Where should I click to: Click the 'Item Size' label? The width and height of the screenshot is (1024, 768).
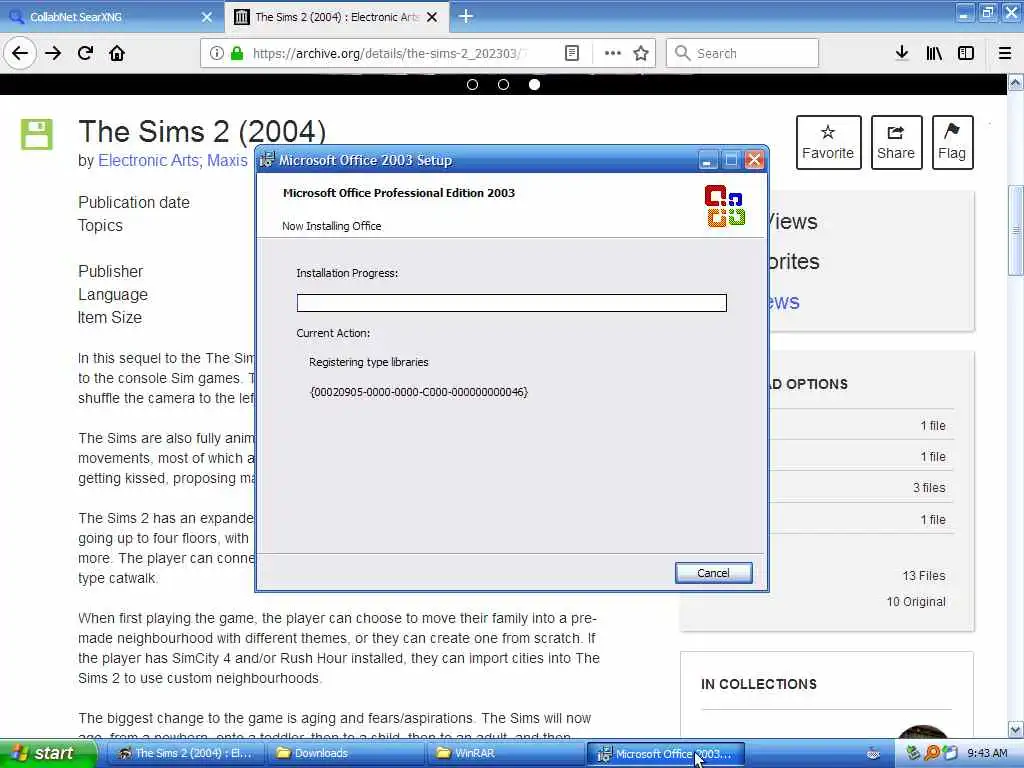pyautogui.click(x=110, y=317)
